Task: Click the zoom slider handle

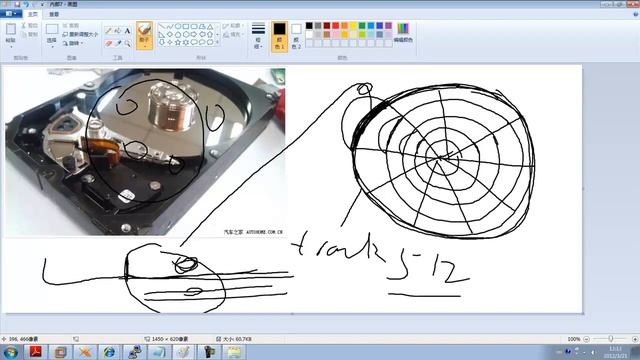Action: click(x=611, y=339)
